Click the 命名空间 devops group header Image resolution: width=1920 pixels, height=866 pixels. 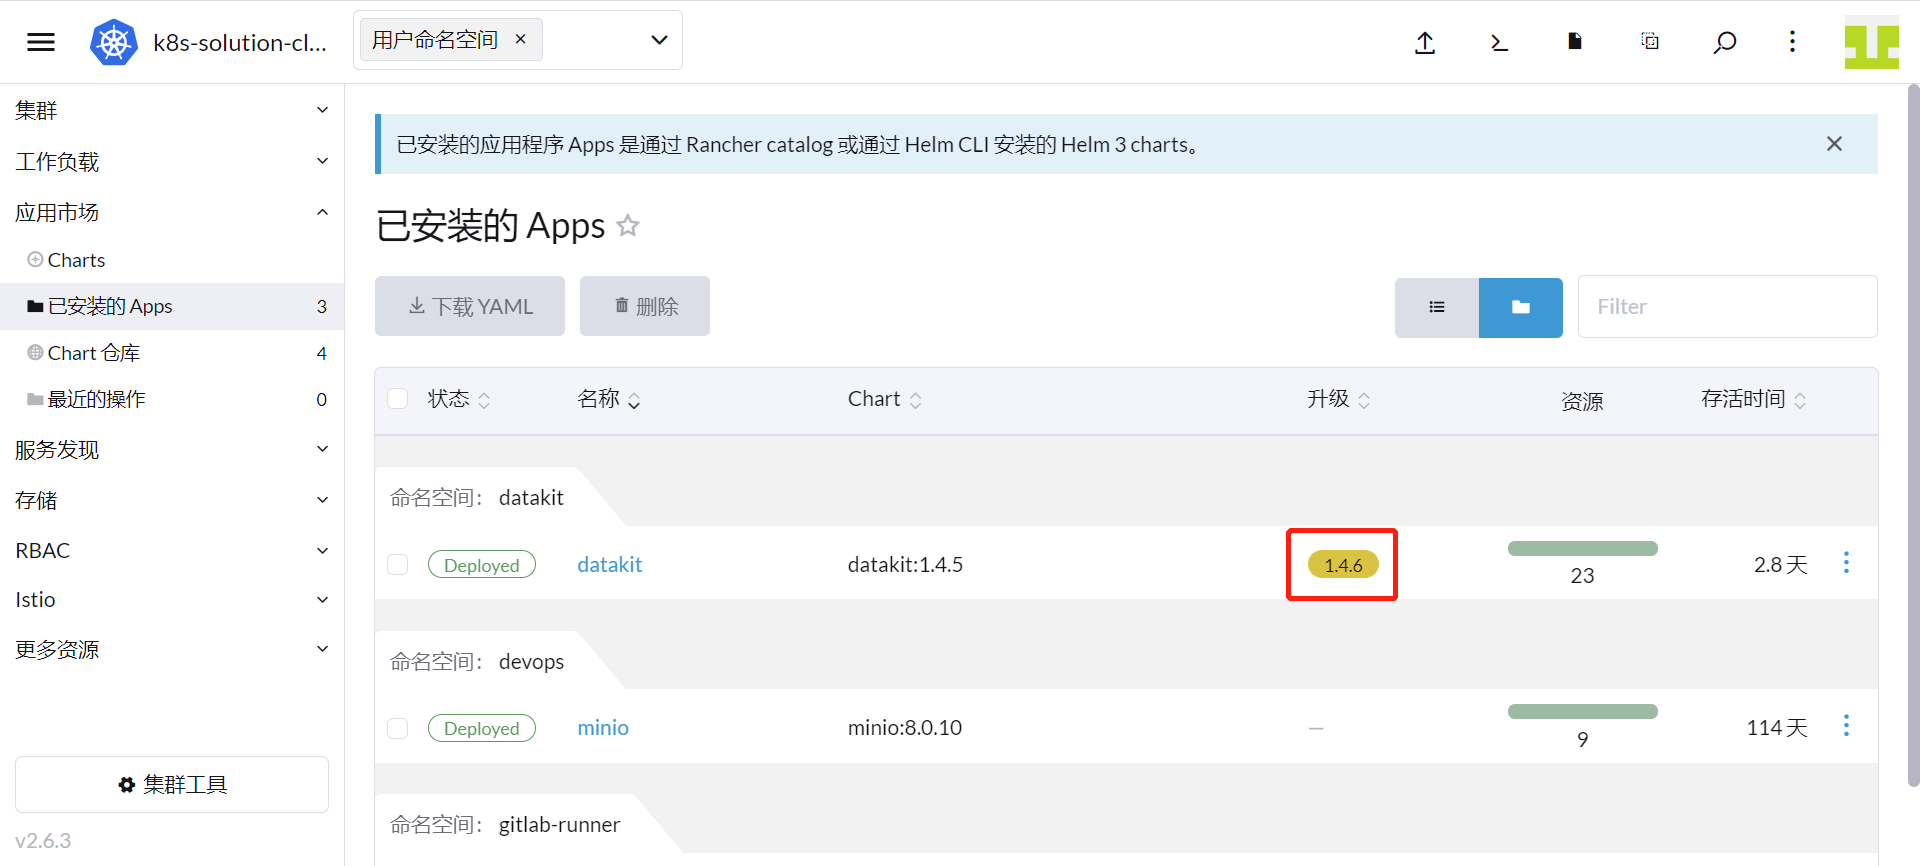477,661
